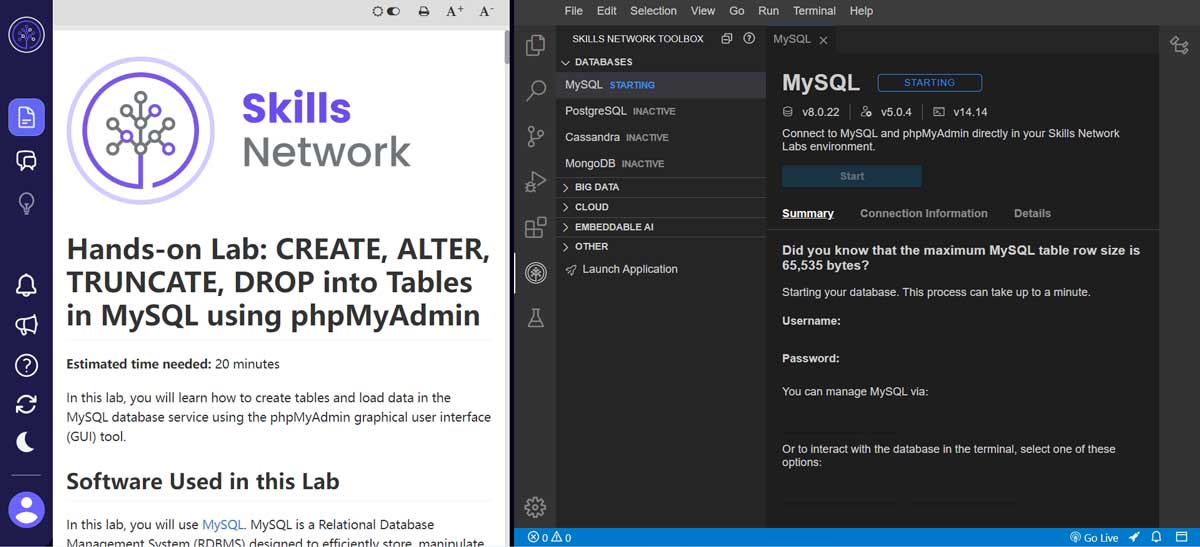Click the errors and warnings status bar indicator
The height and width of the screenshot is (547, 1200).
[550, 538]
